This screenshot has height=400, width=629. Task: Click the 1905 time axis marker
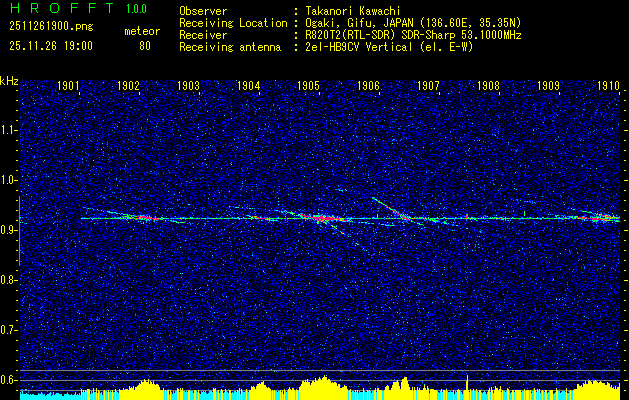pos(308,85)
